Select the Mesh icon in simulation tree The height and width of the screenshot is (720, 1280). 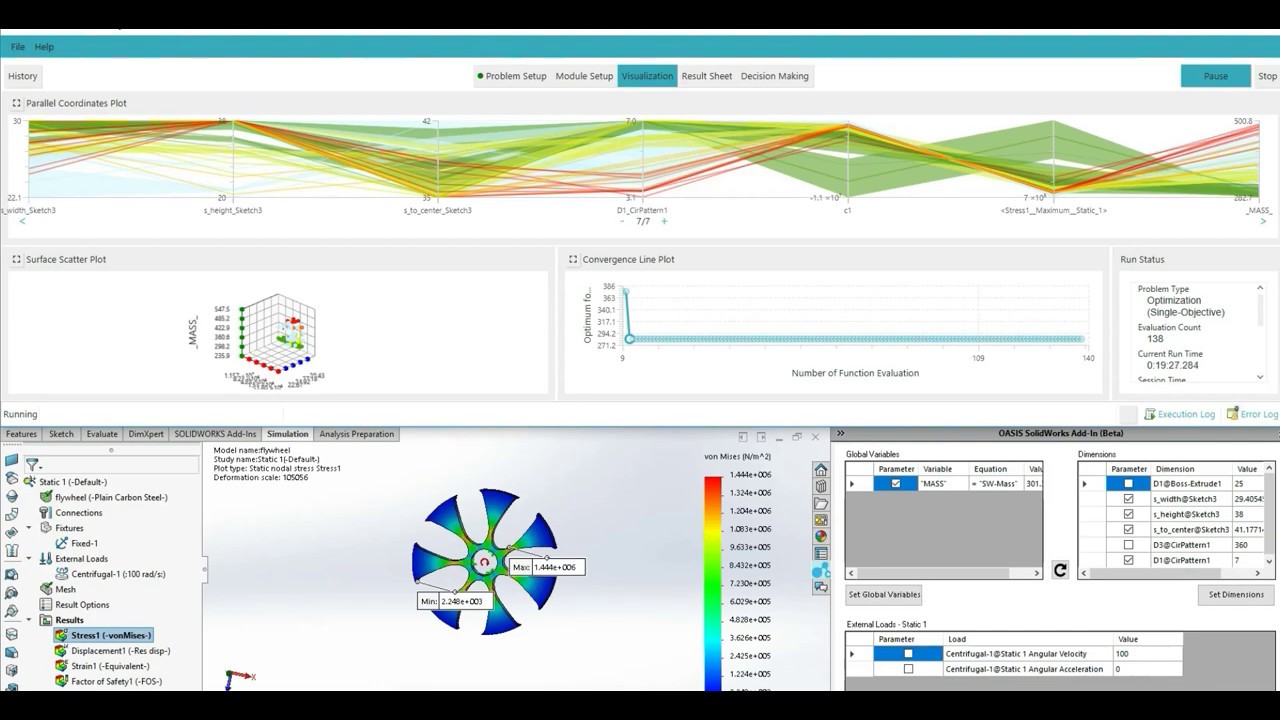pyautogui.click(x=46, y=589)
